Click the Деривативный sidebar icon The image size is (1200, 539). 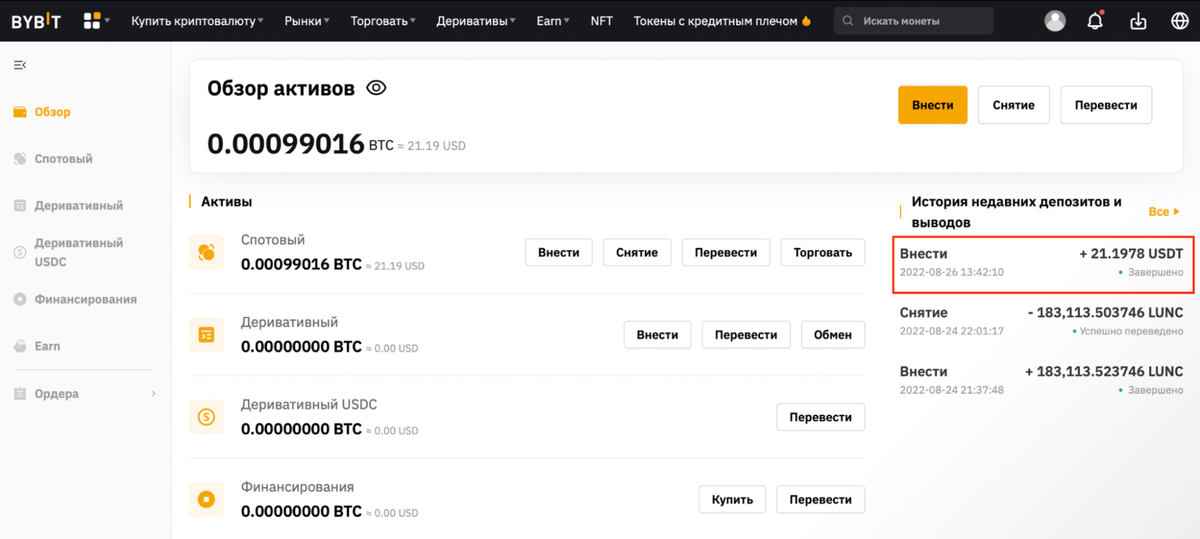[20, 206]
